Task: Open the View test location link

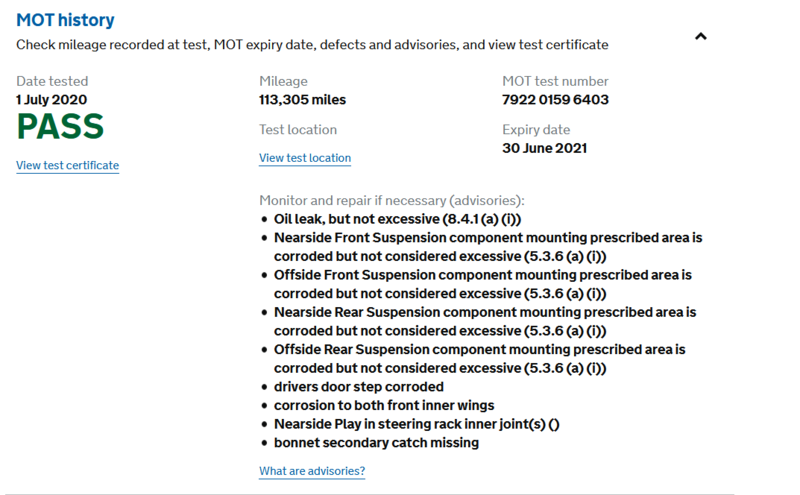Action: tap(305, 158)
